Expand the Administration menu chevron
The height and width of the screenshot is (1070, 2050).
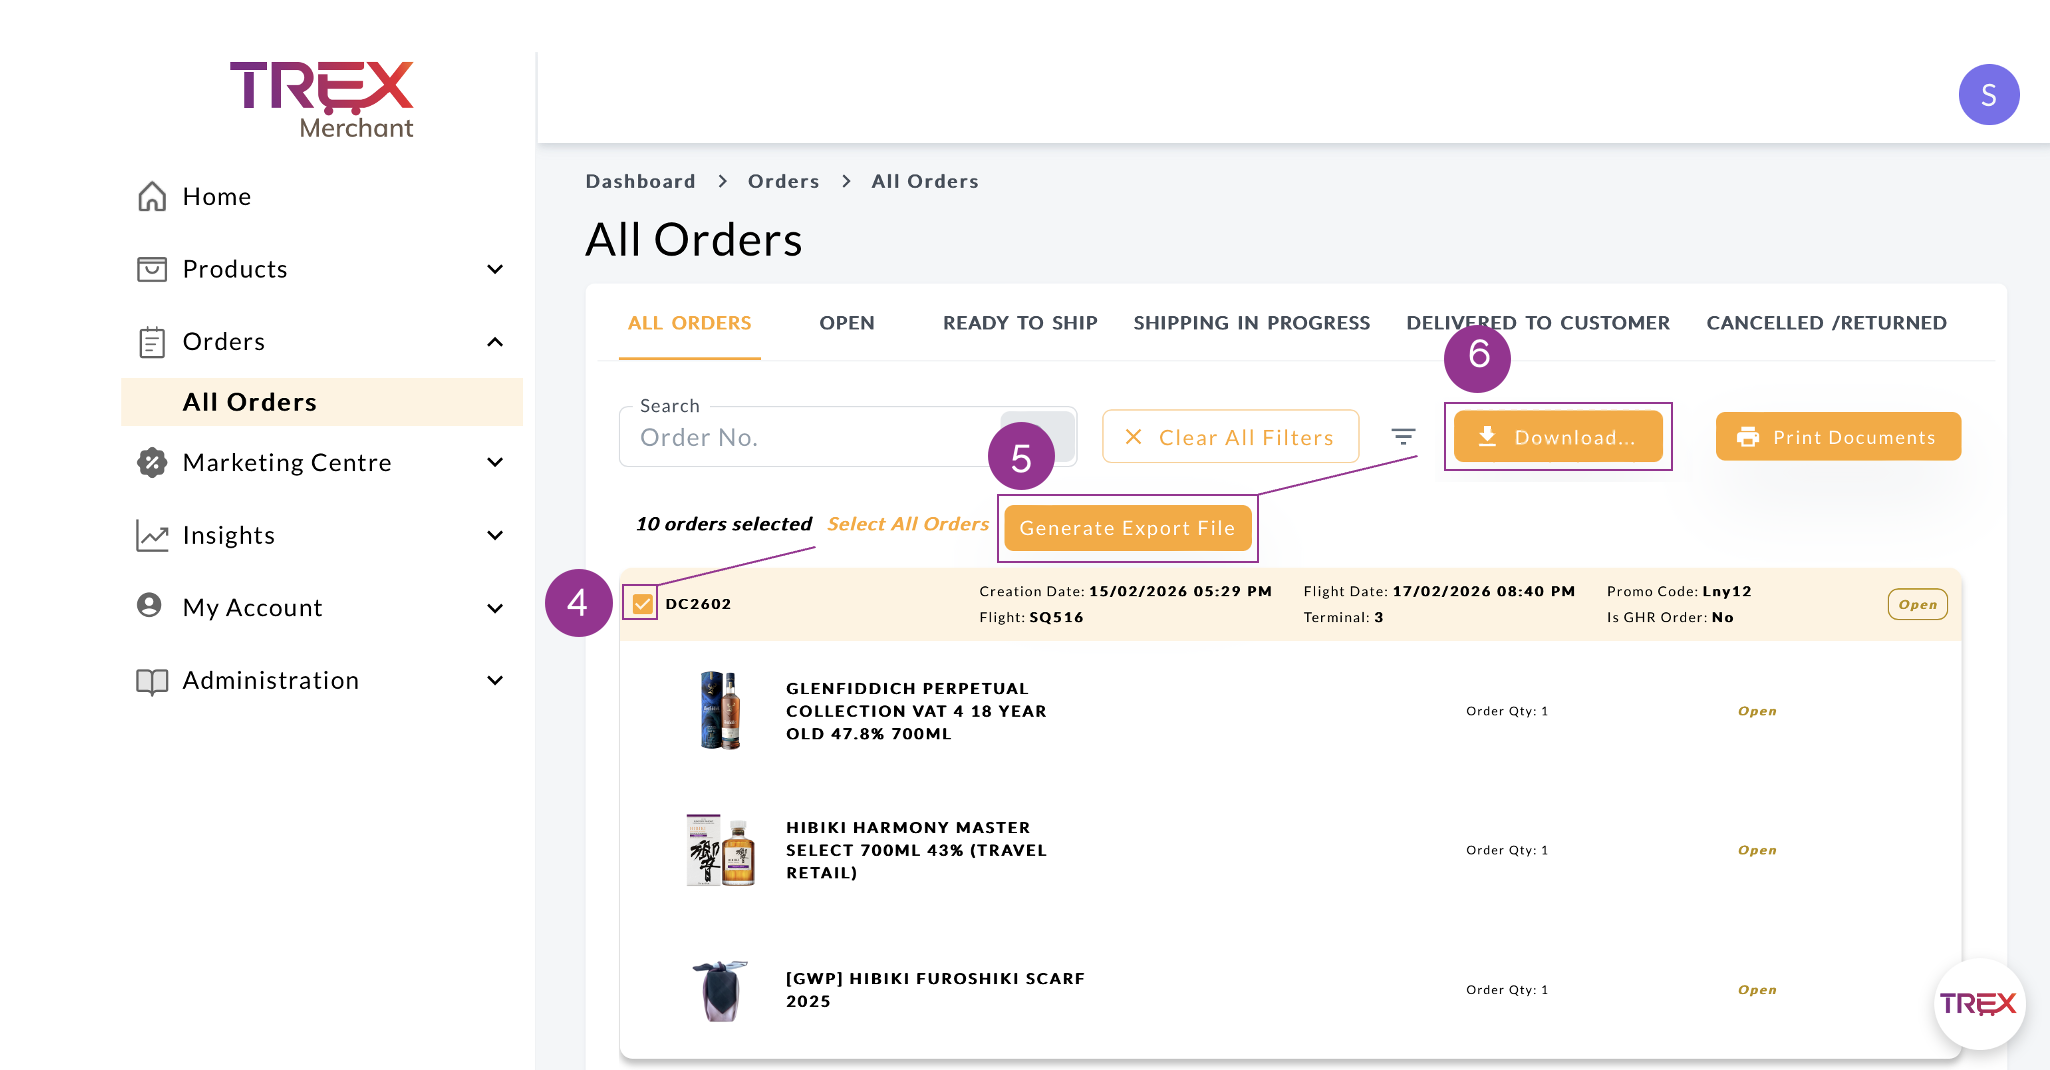coord(495,681)
